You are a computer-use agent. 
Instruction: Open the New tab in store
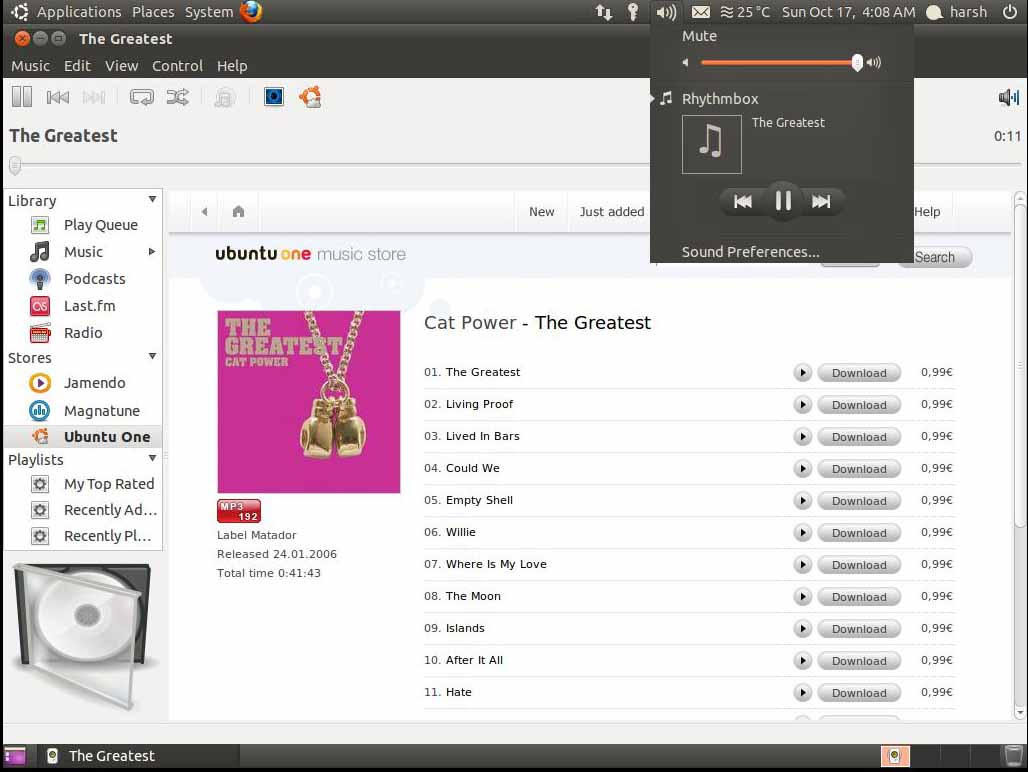coord(542,212)
